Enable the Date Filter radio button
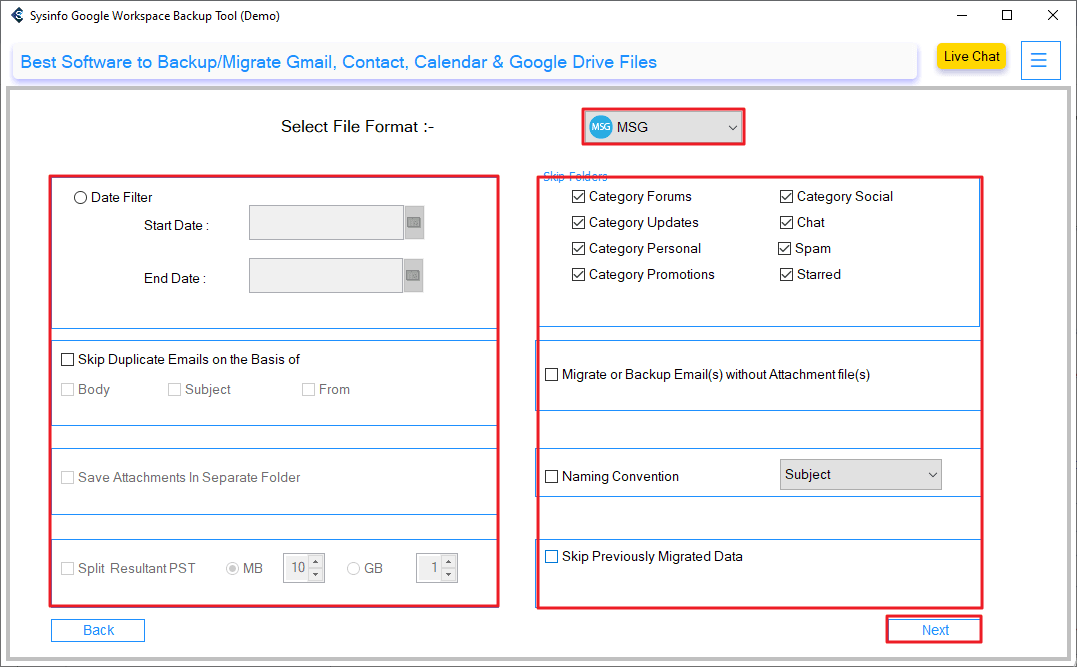This screenshot has height=667, width=1077. tap(81, 198)
